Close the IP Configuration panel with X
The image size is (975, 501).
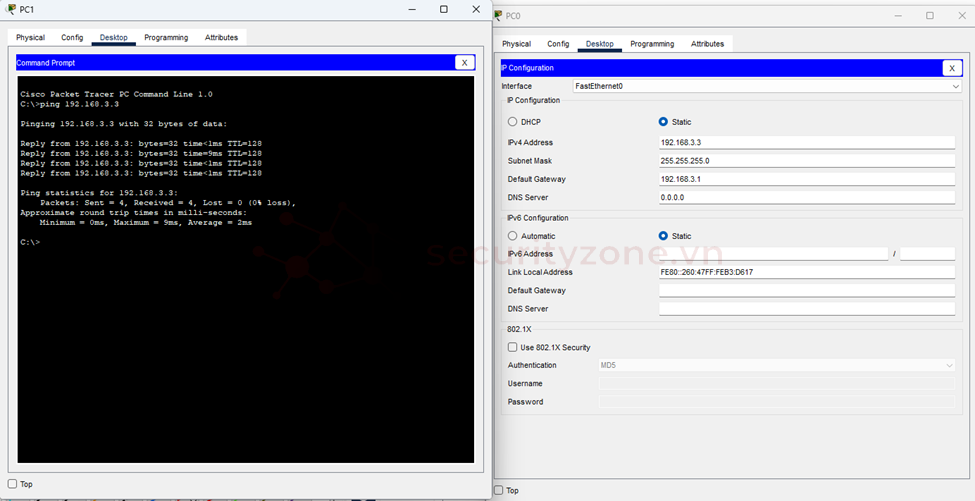click(952, 68)
